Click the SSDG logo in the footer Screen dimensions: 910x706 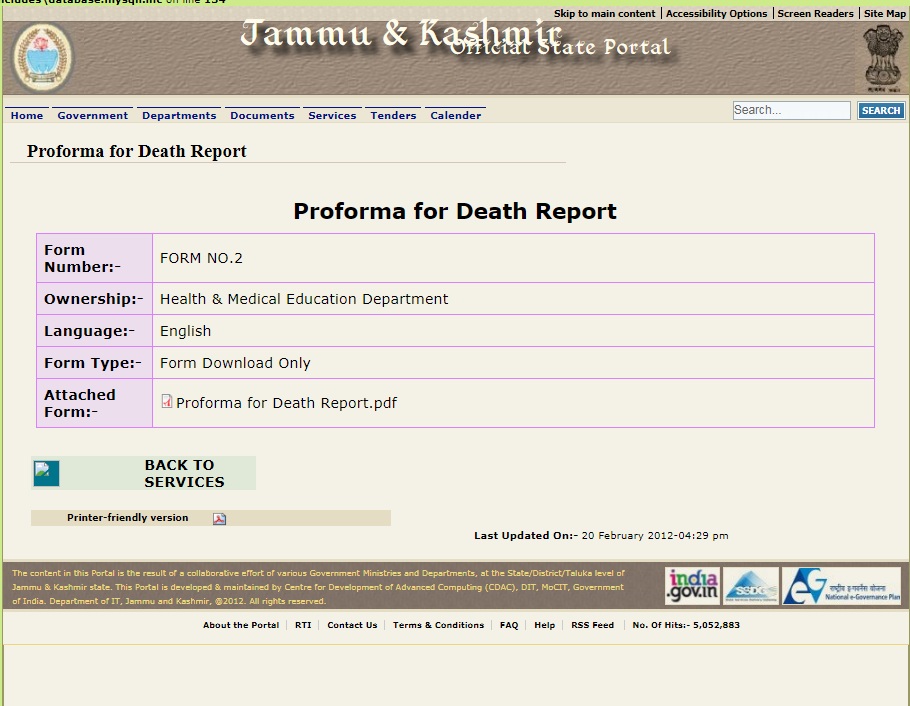tap(751, 586)
